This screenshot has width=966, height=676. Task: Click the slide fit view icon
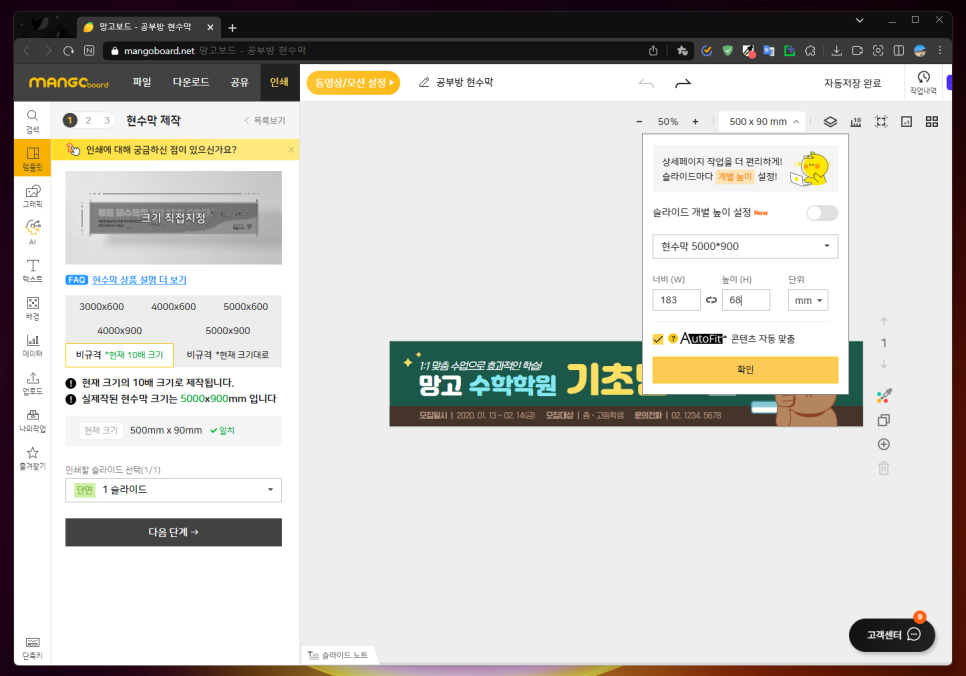point(906,121)
